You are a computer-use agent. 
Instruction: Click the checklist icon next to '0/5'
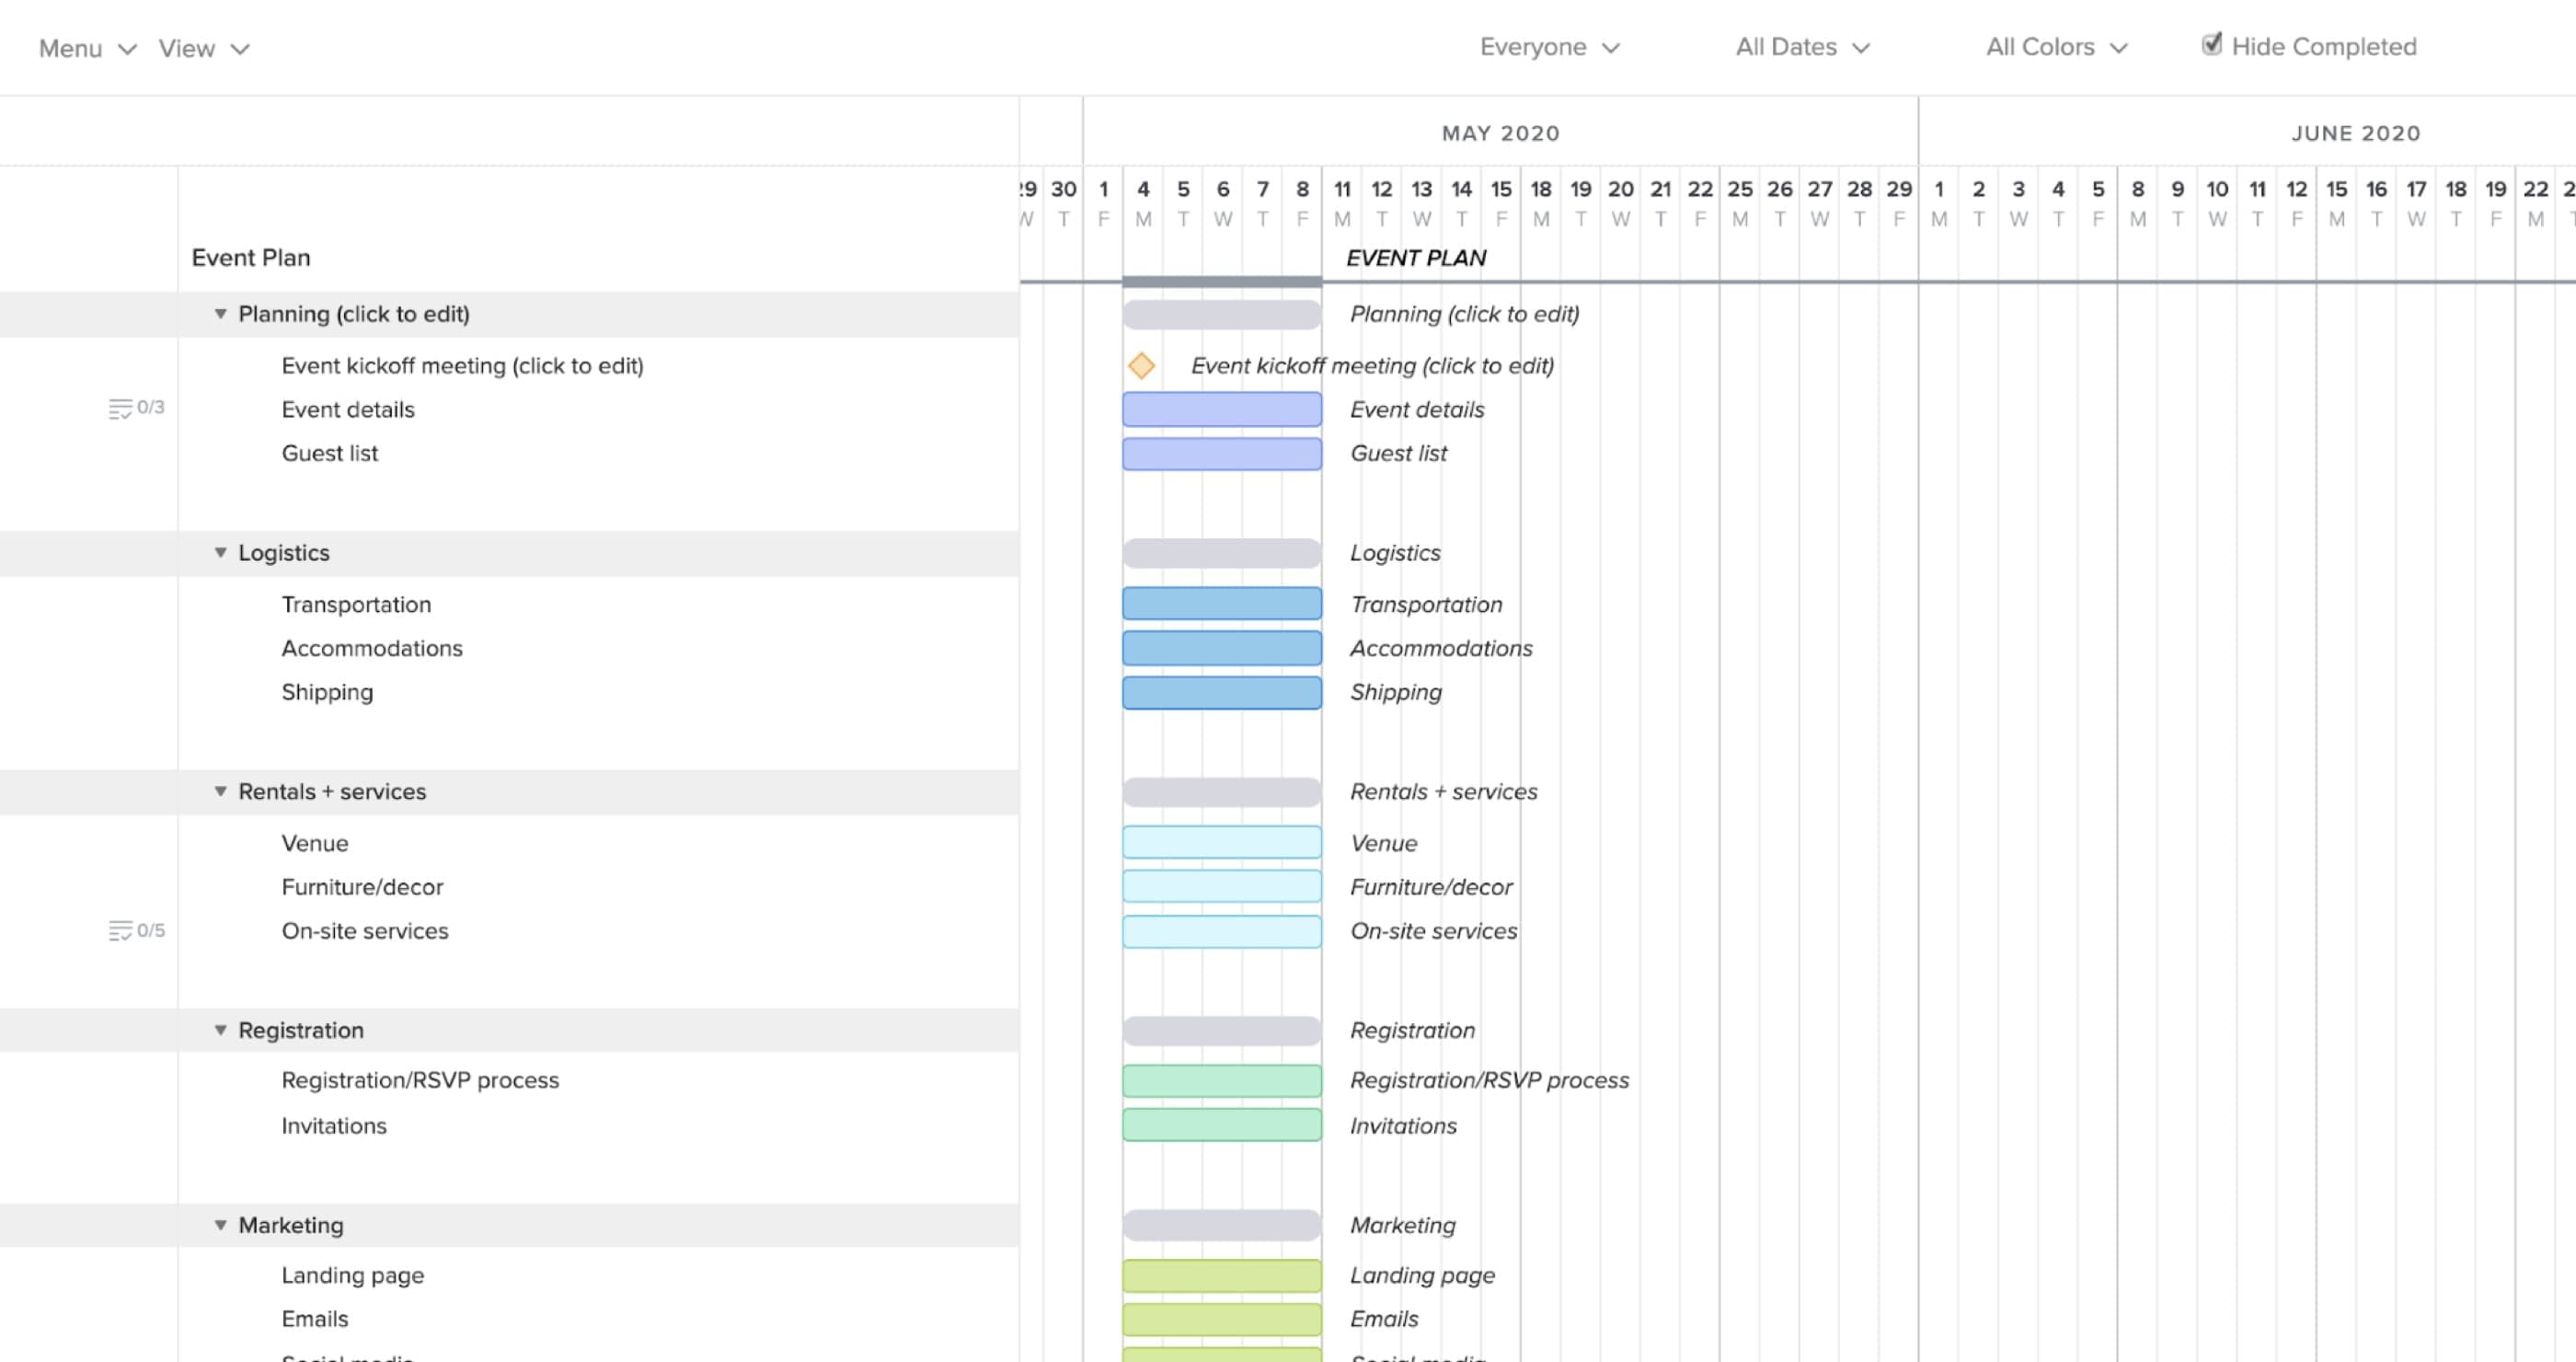120,929
